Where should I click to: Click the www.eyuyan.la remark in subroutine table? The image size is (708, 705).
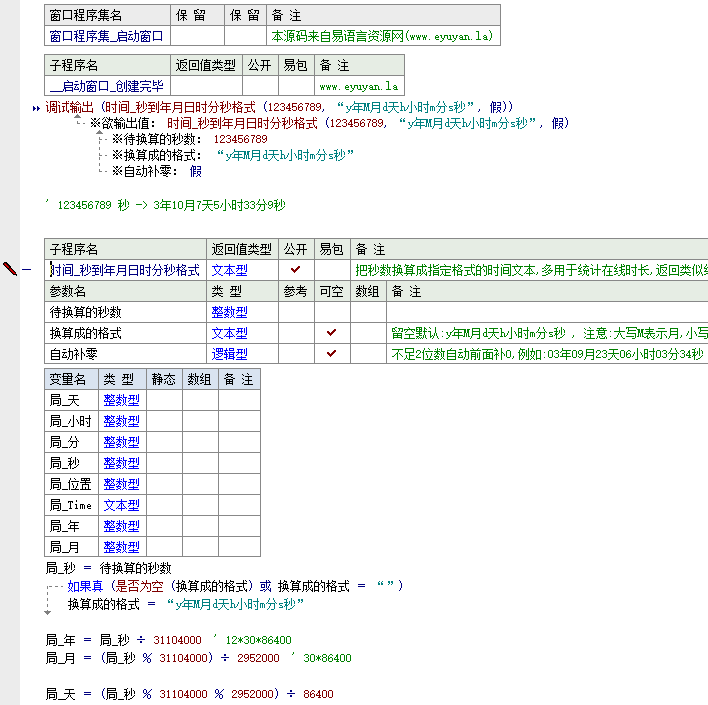point(359,86)
